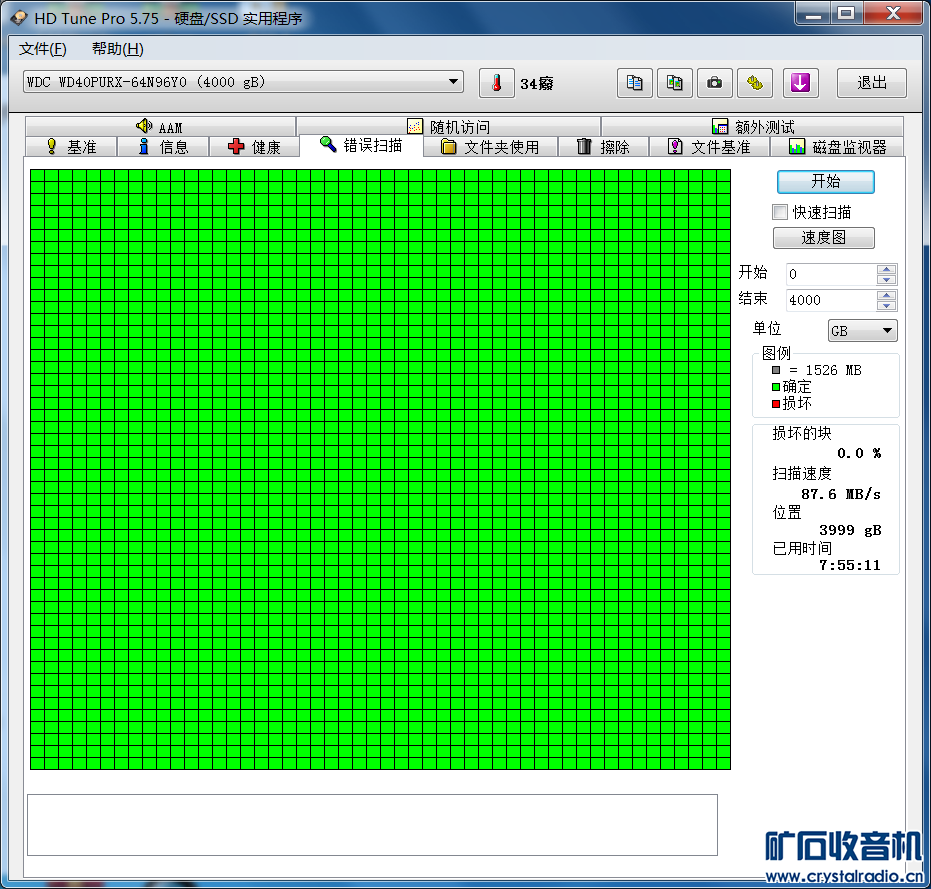
Task: Switch to the 随机访问 tab
Action: (x=448, y=126)
